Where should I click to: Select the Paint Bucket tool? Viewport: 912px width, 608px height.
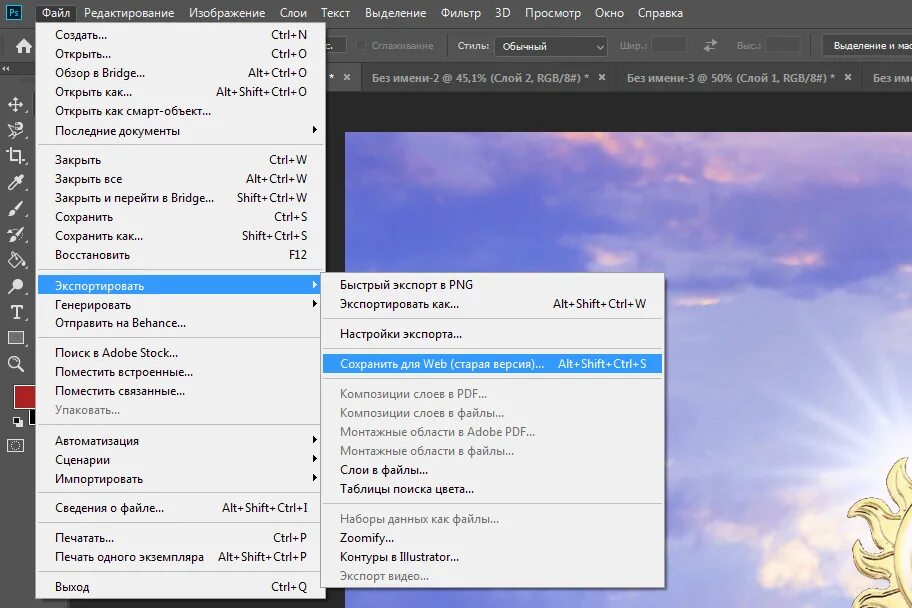tap(16, 260)
